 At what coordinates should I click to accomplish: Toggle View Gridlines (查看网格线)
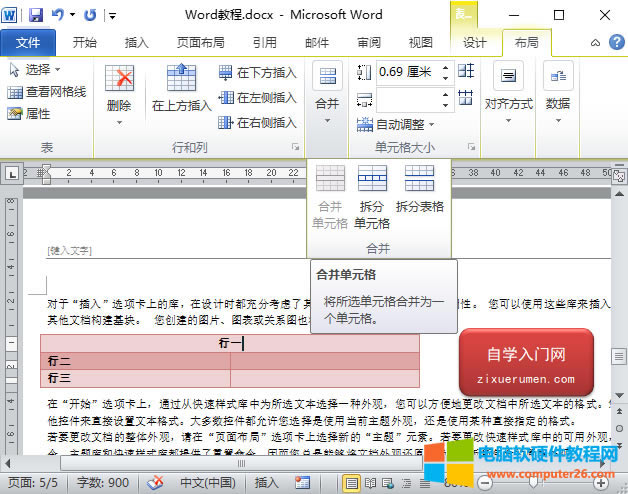click(46, 92)
